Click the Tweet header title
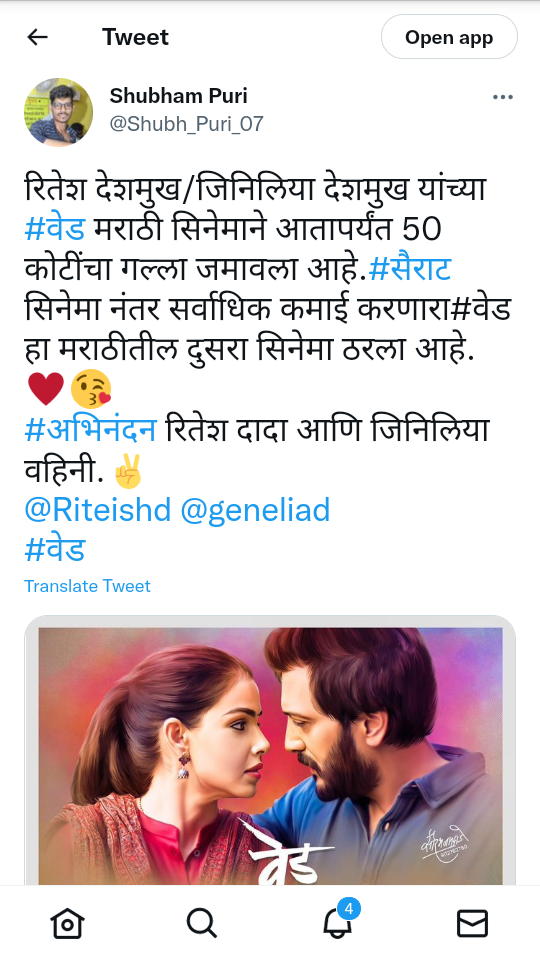Screen dimensions: 540x960 [135, 37]
